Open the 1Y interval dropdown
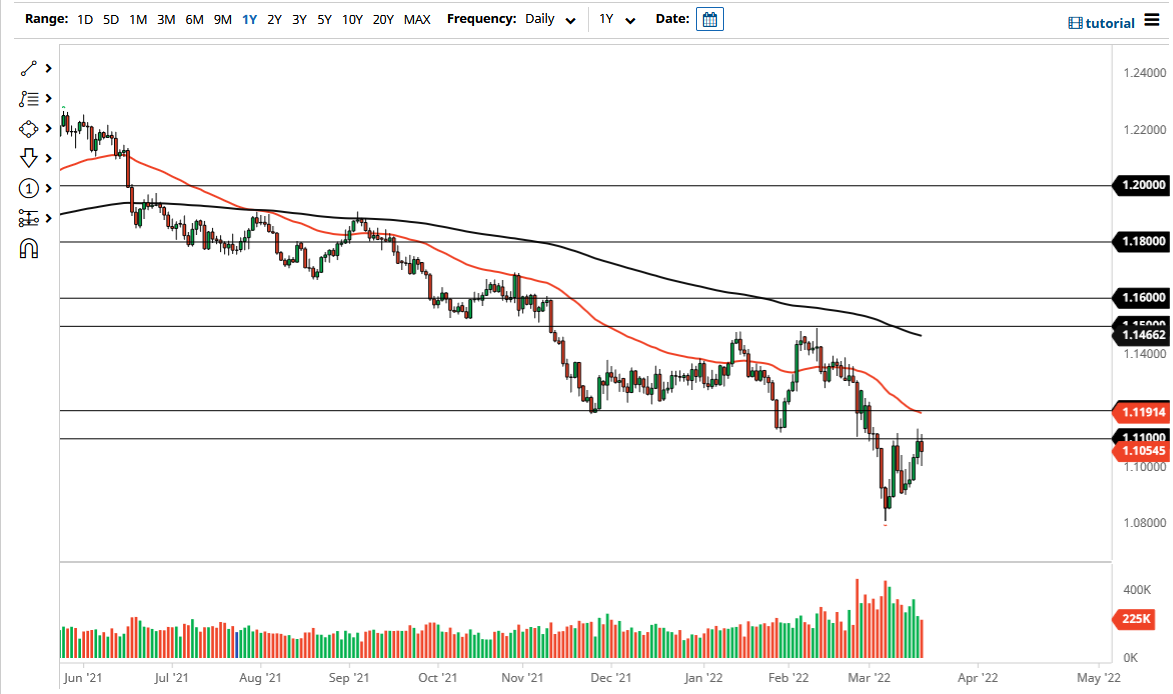The image size is (1173, 694). (616, 18)
